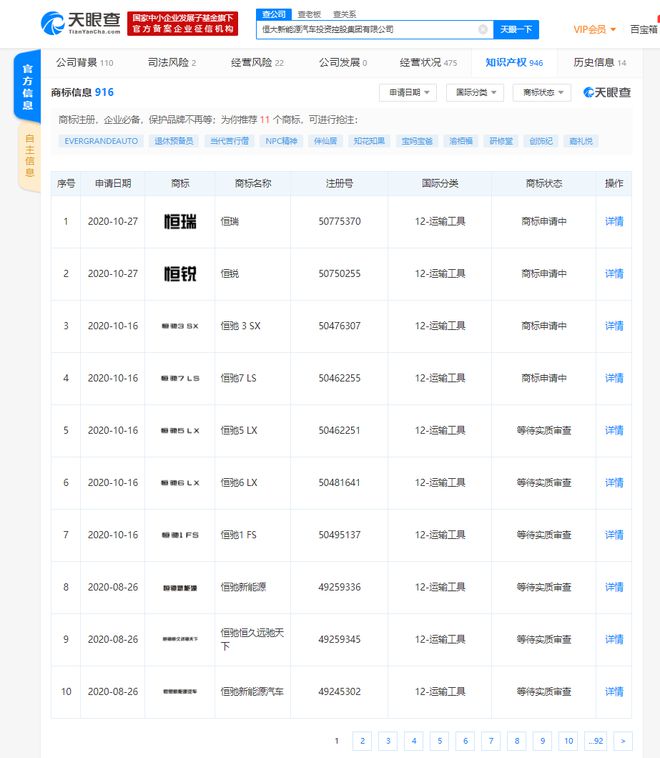Go to next page with arrow button
Viewport: 660px width, 758px height.
(623, 741)
